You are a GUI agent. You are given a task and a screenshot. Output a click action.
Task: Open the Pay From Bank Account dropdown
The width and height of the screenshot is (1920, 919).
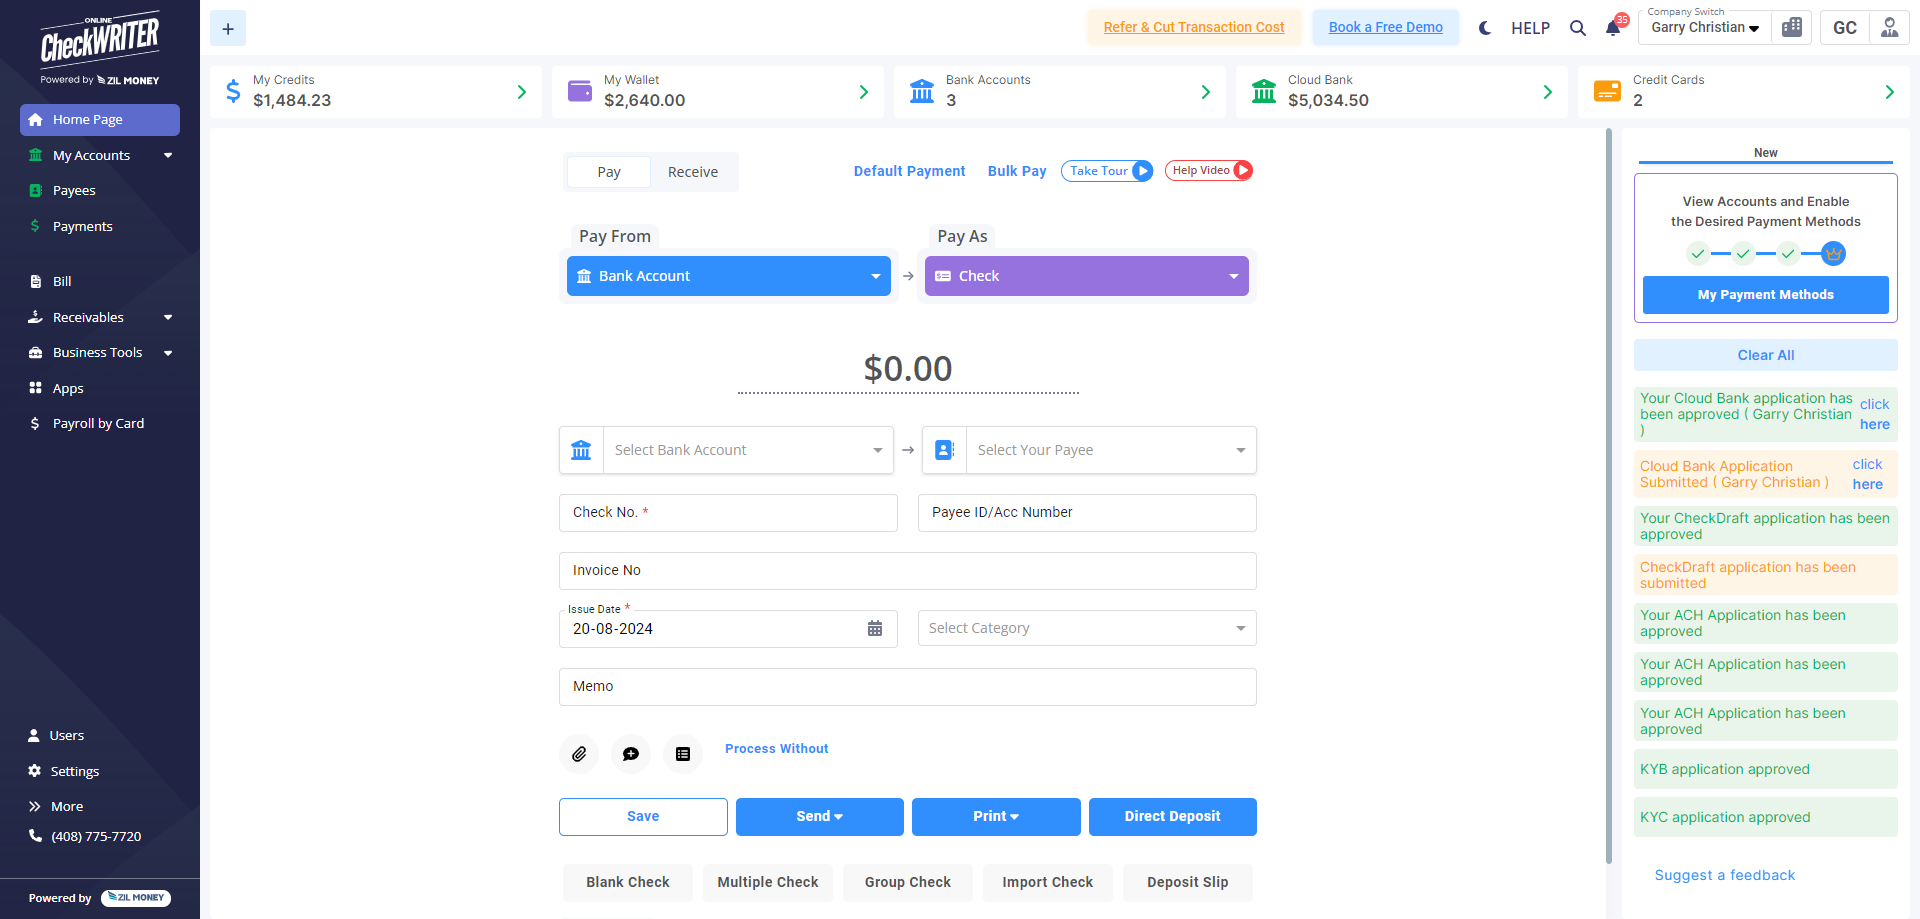[728, 276]
